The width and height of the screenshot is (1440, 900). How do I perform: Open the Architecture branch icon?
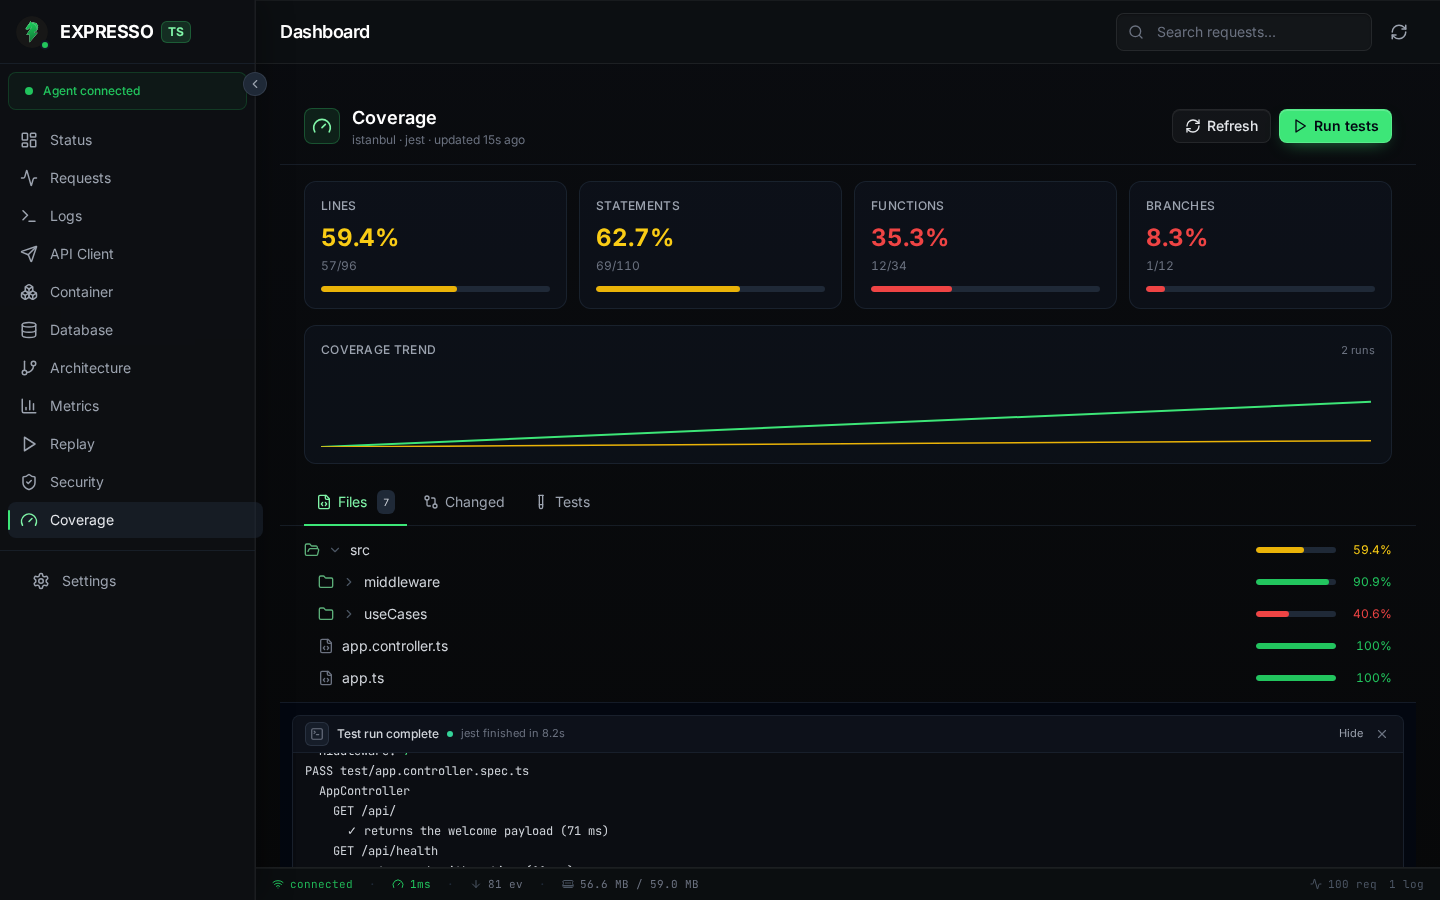click(x=29, y=368)
